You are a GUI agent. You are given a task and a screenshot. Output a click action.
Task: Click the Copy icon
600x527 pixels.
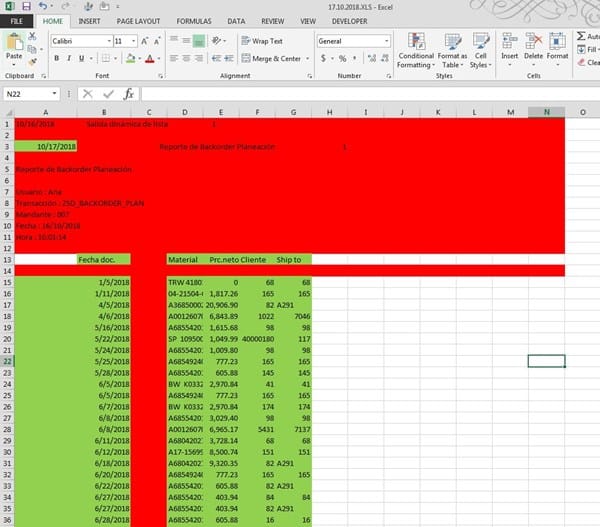pos(32,49)
